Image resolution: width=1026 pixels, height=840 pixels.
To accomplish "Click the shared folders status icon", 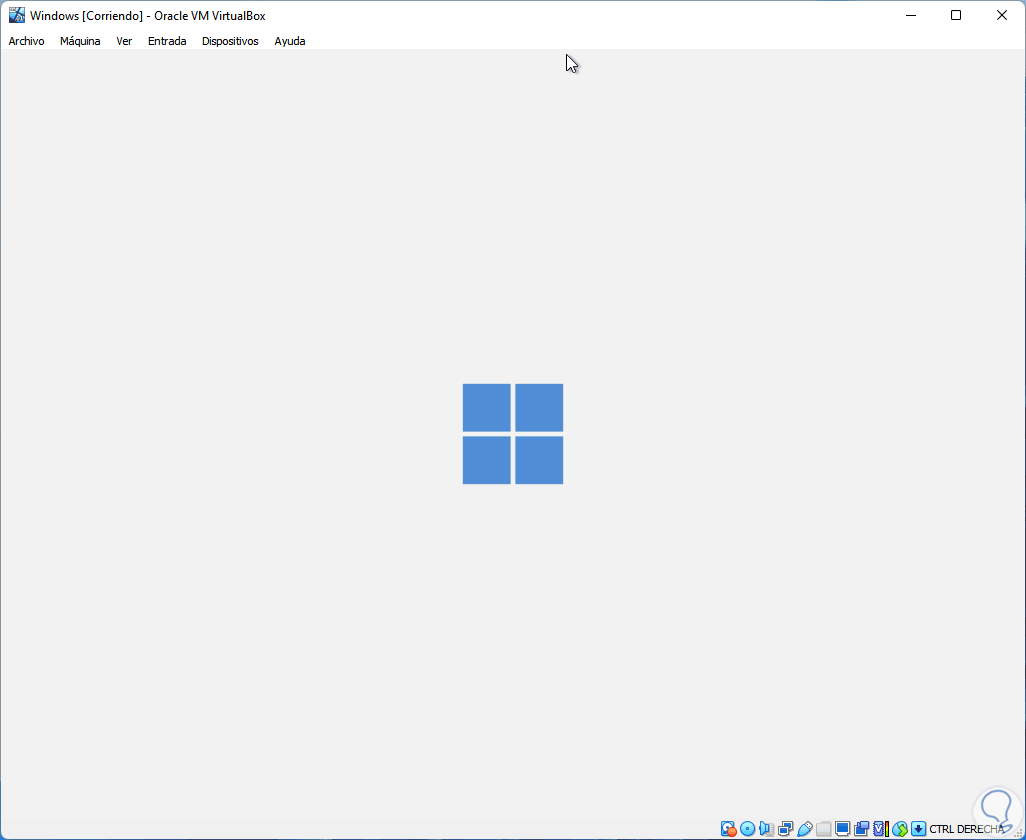I will 824,829.
